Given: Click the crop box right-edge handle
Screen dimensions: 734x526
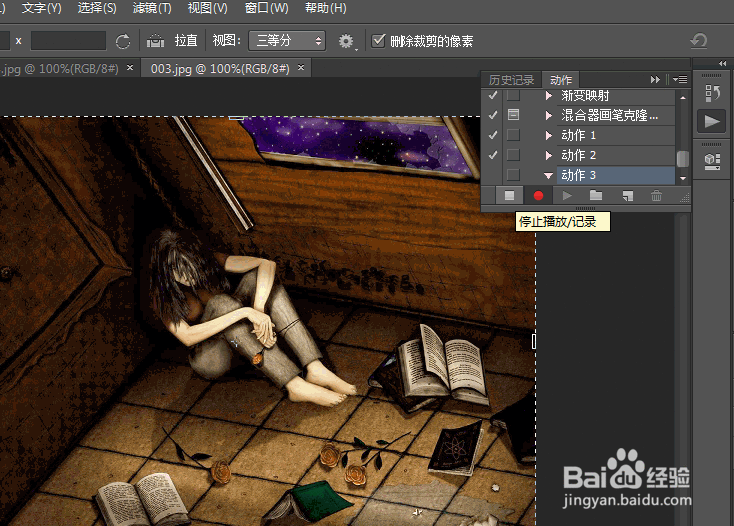Looking at the screenshot, I should [x=534, y=341].
